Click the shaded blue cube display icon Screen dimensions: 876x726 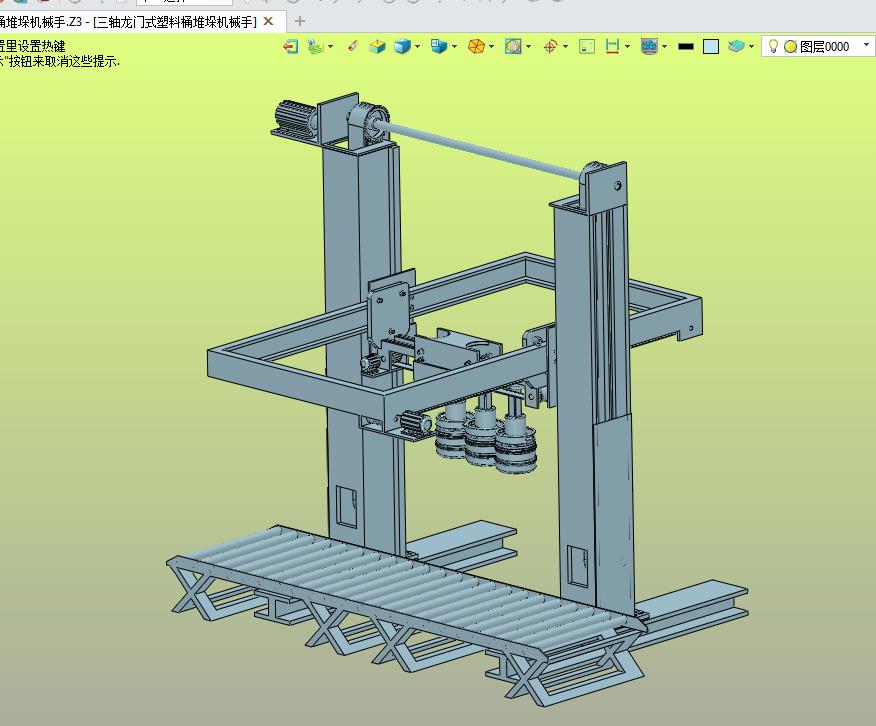[x=402, y=46]
